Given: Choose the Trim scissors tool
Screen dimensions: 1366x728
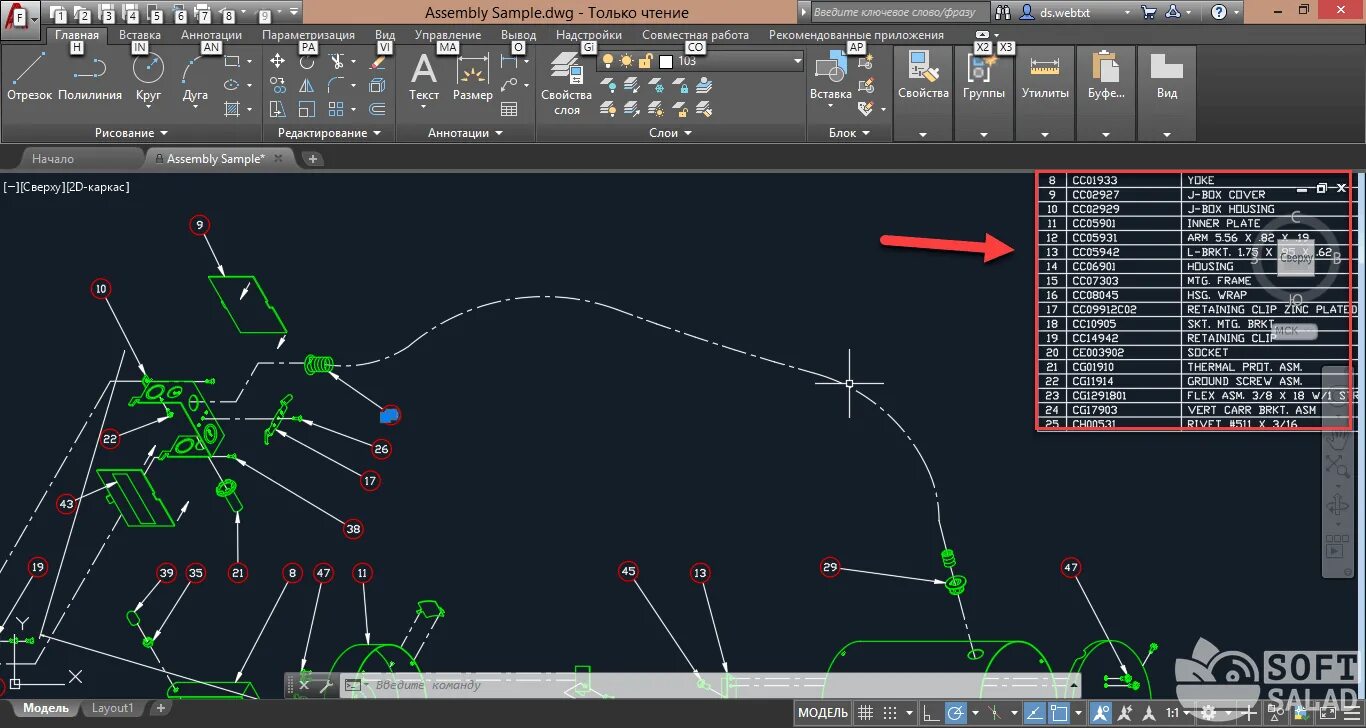Looking at the screenshot, I should point(337,61).
